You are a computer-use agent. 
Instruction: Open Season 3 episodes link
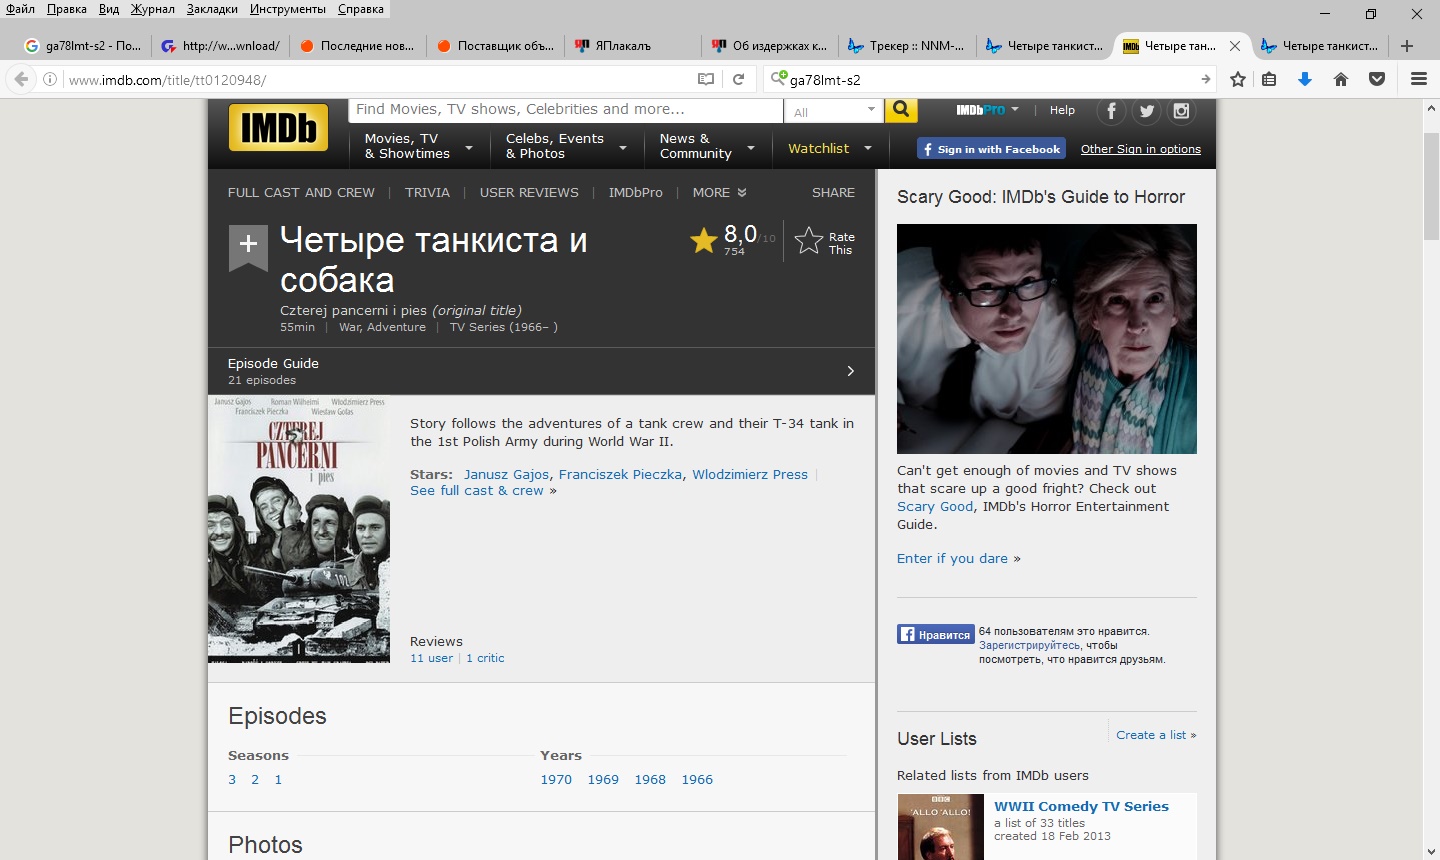tap(232, 779)
